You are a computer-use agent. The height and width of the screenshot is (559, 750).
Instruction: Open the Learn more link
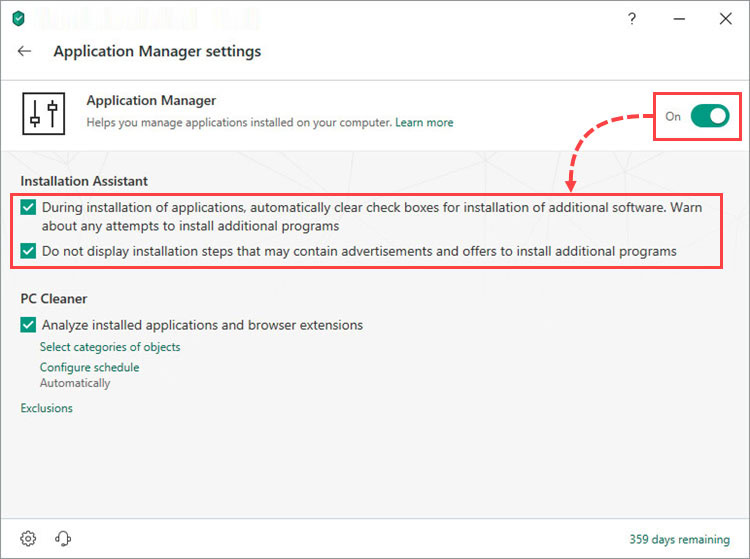click(x=424, y=122)
